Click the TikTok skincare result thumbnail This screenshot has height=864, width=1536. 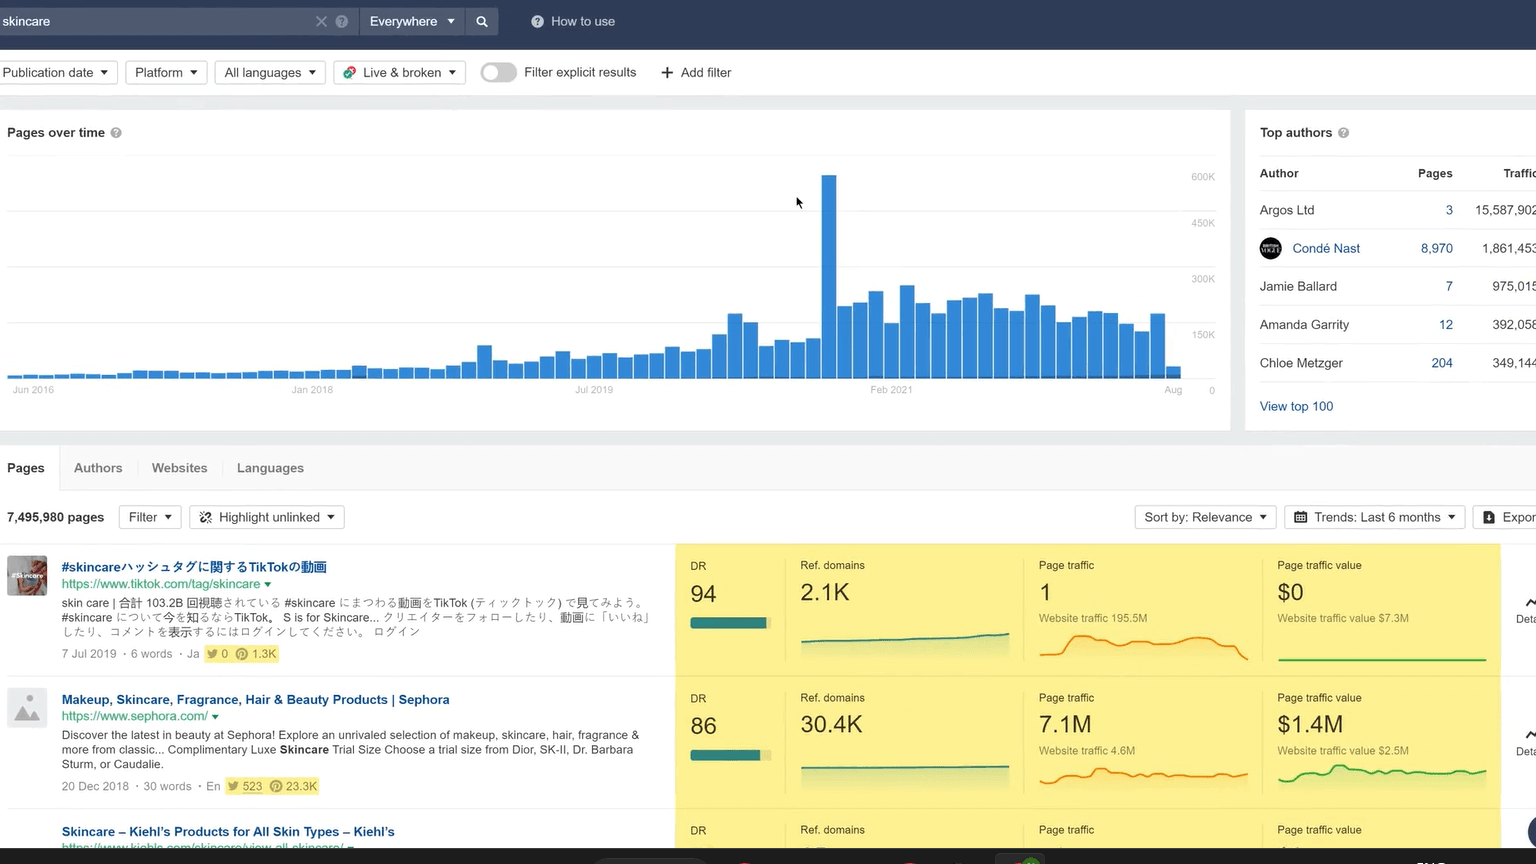click(27, 576)
